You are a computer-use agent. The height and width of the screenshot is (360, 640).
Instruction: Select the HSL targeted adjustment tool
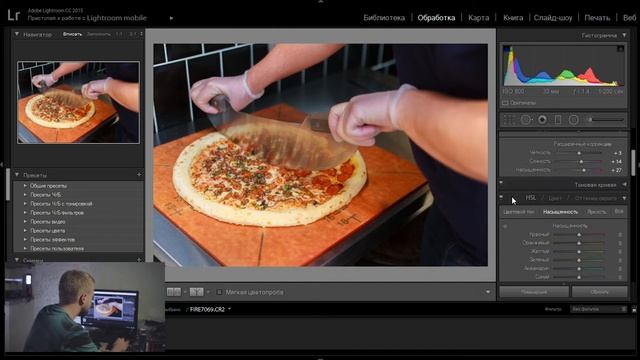point(505,226)
